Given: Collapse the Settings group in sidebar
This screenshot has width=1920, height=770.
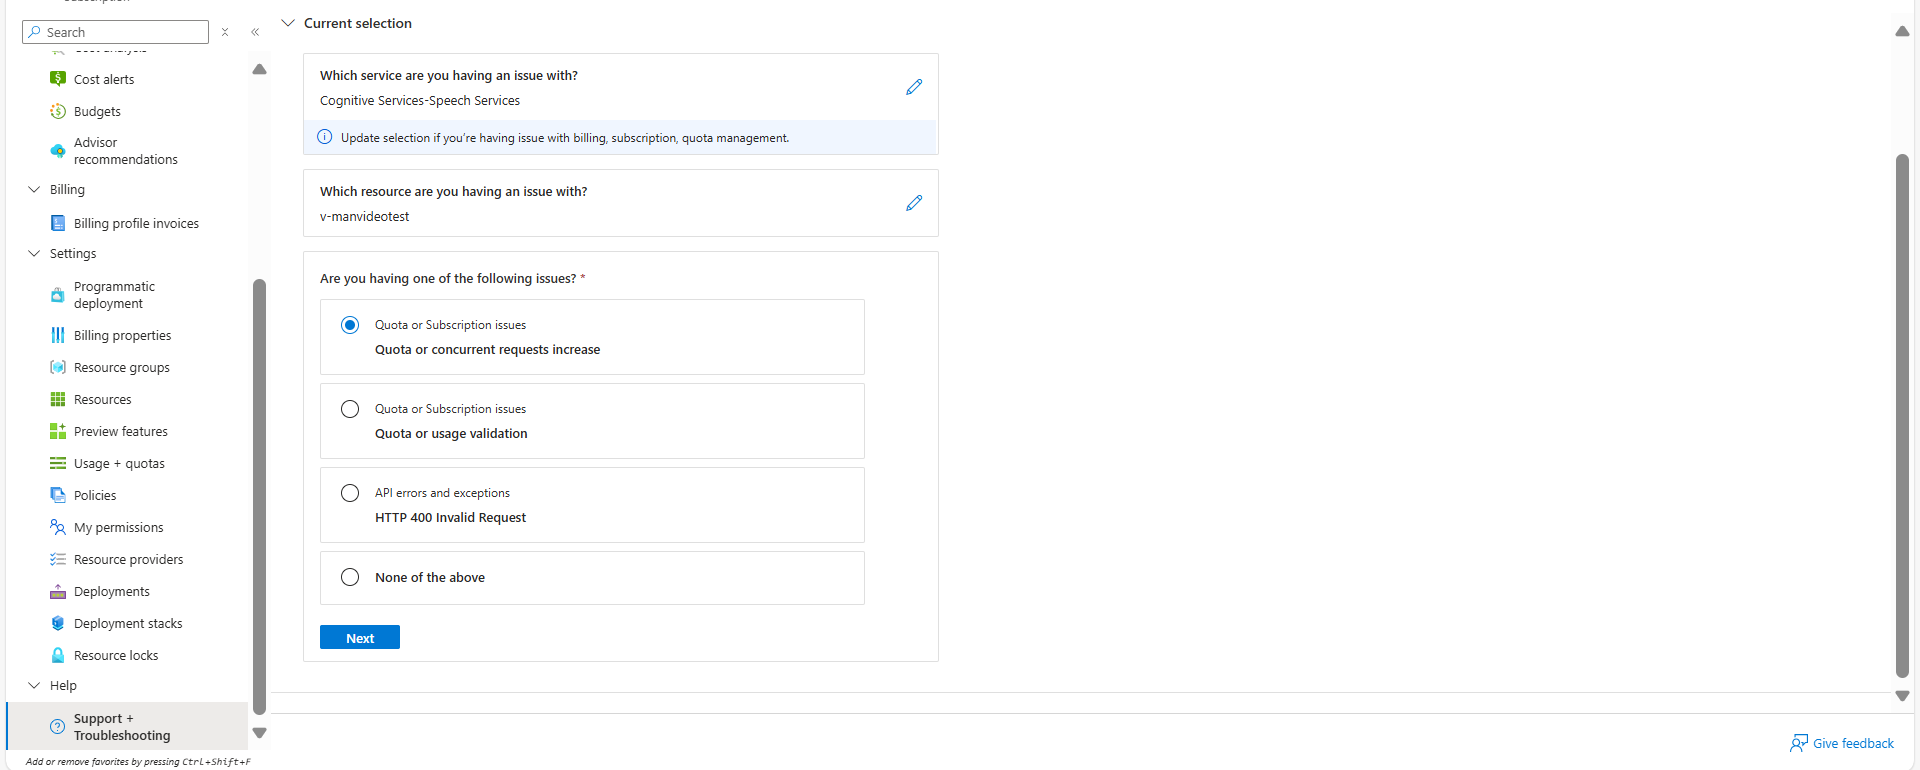Looking at the screenshot, I should pyautogui.click(x=34, y=253).
